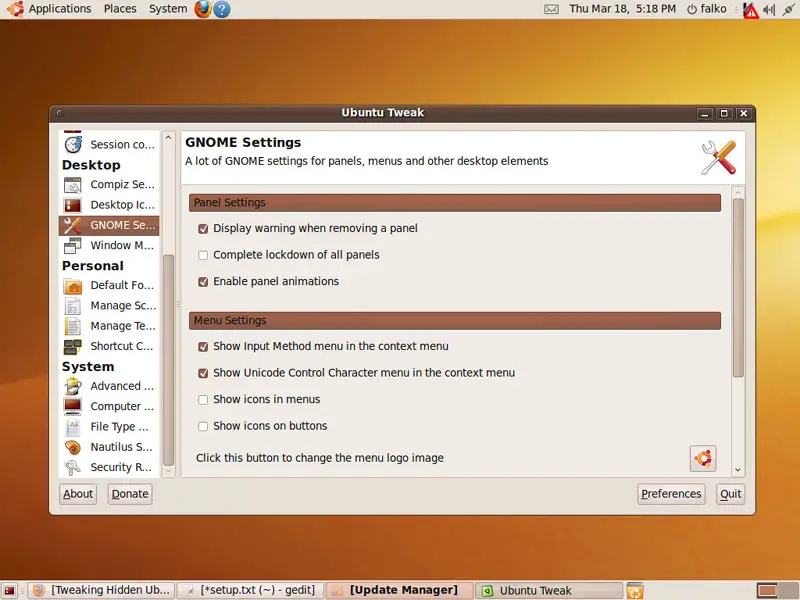800x600 pixels.
Task: Click the Manage Templates document icon
Action: point(73,326)
